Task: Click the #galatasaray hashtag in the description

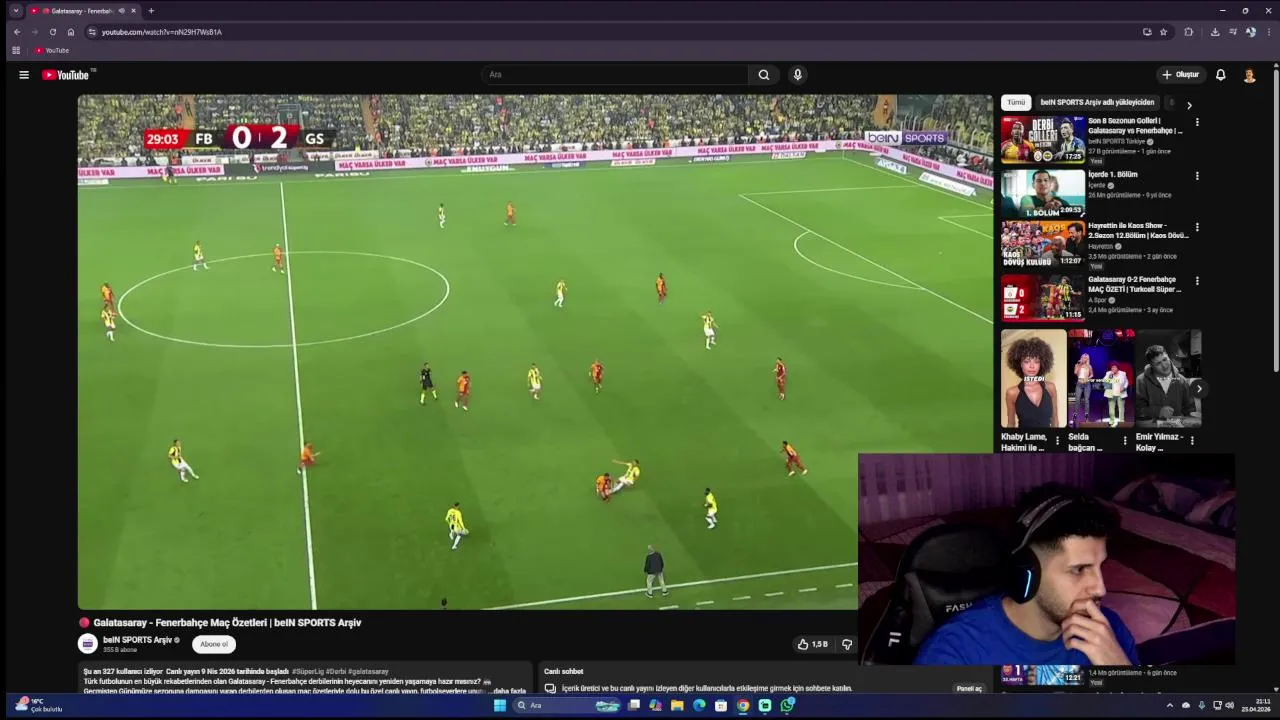Action: 368,672
